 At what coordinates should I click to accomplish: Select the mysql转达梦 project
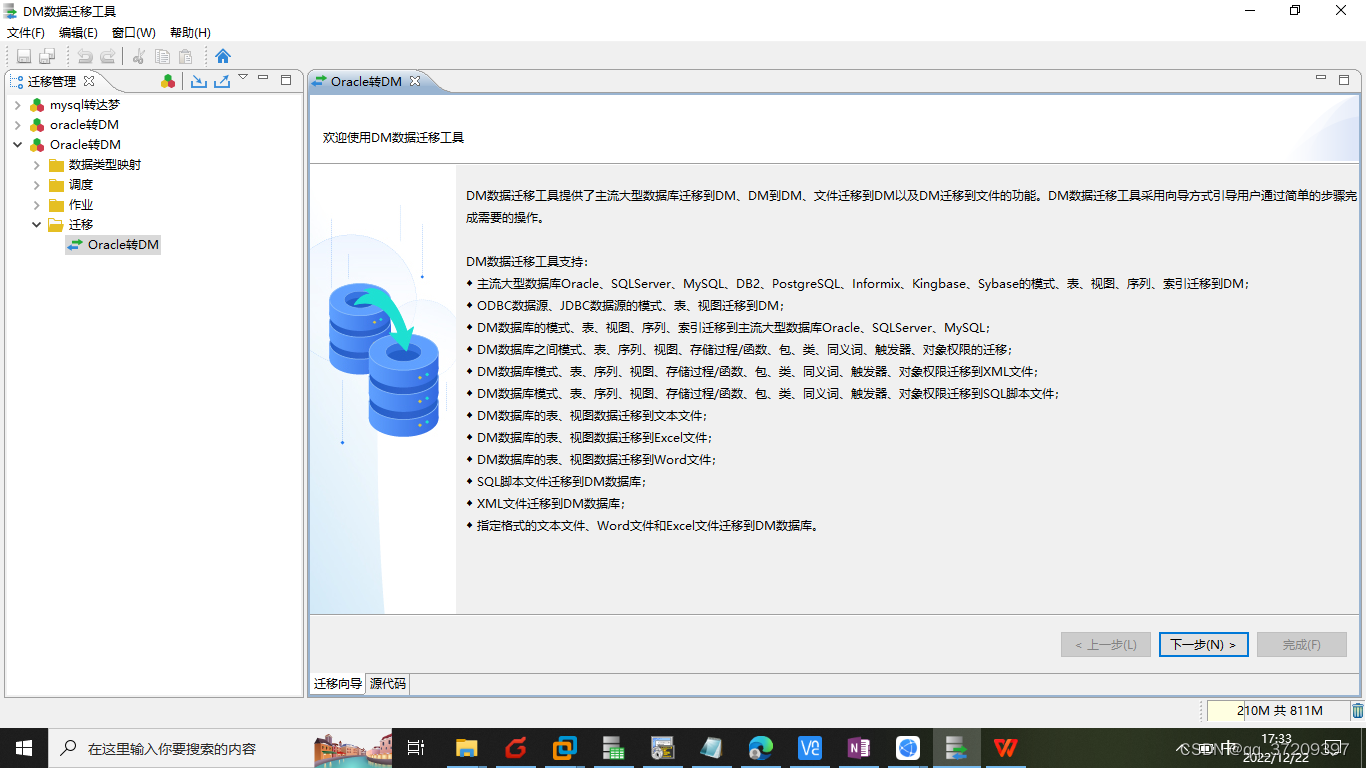tap(85, 105)
